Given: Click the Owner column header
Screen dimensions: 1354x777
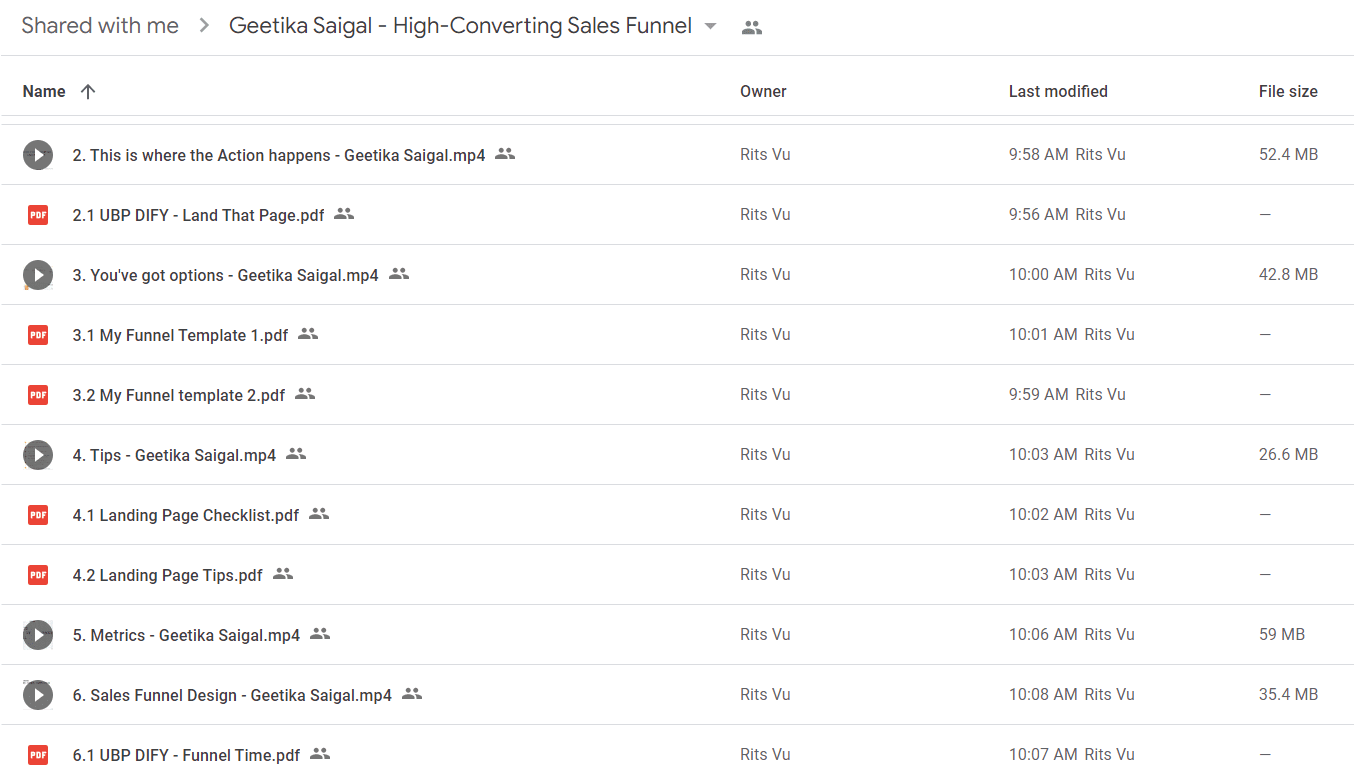Looking at the screenshot, I should 763,91.
